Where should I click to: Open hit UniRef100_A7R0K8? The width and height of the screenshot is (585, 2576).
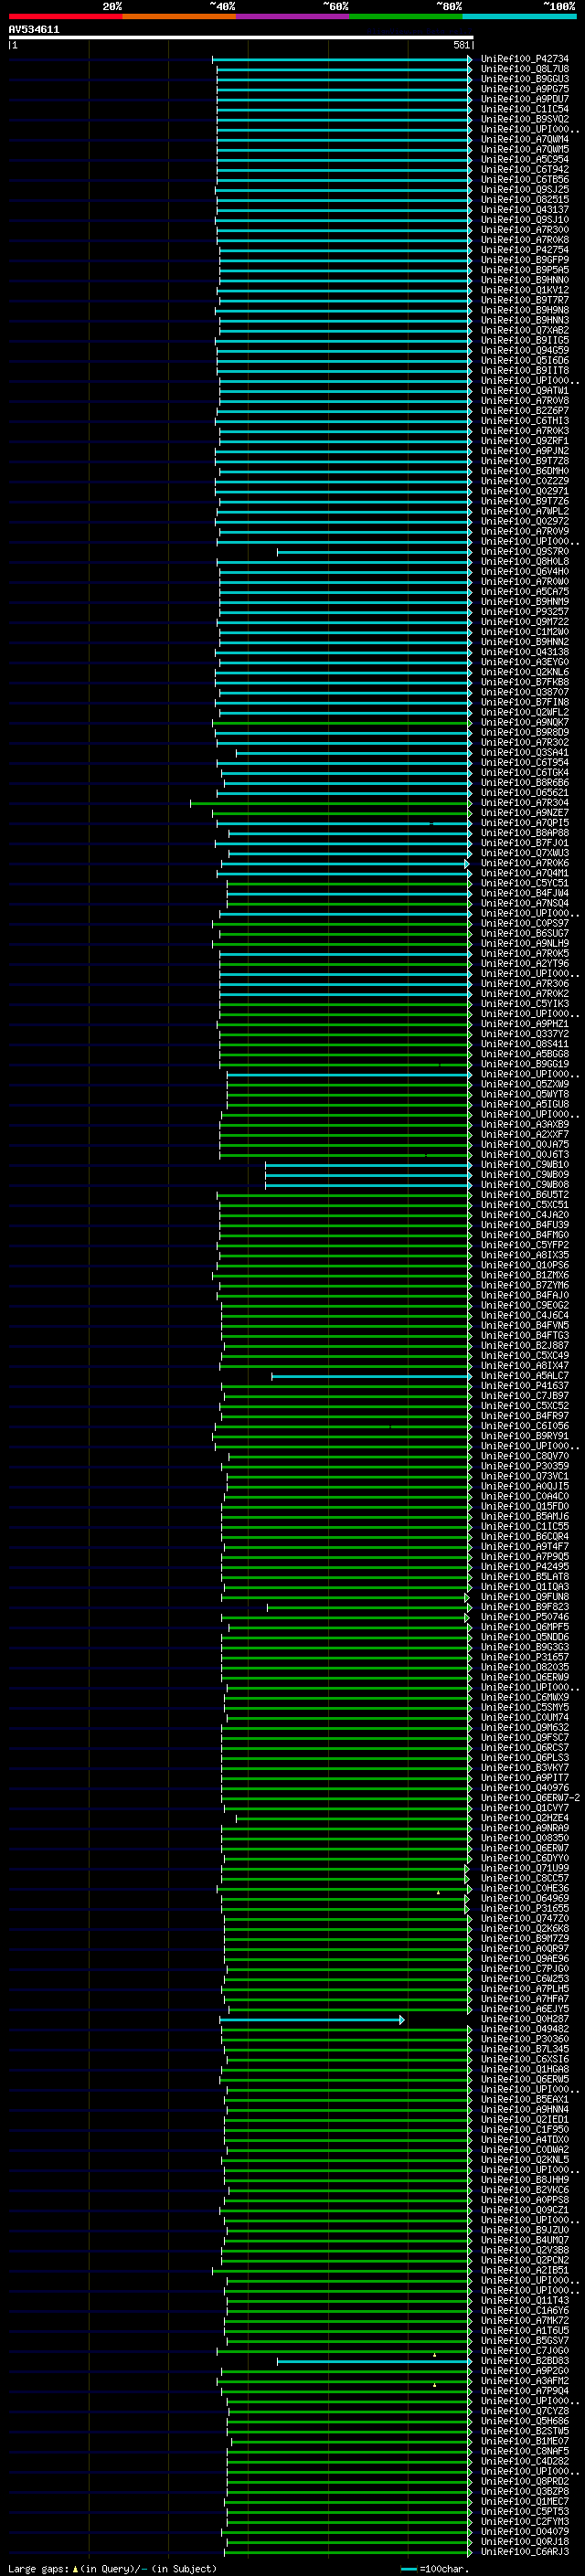pos(524,240)
